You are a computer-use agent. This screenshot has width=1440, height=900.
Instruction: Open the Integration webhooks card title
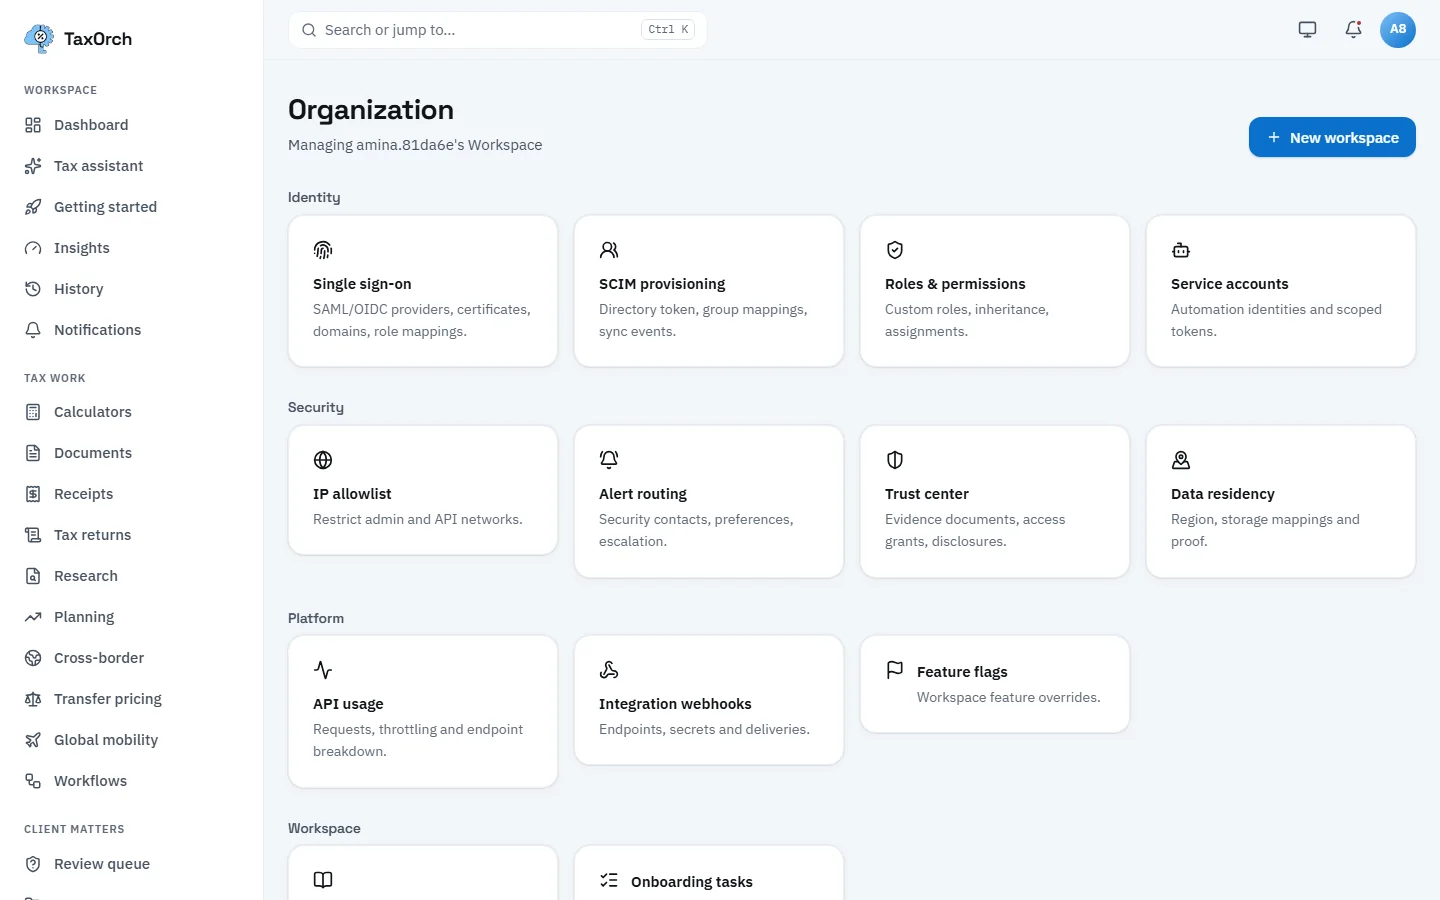tap(675, 704)
